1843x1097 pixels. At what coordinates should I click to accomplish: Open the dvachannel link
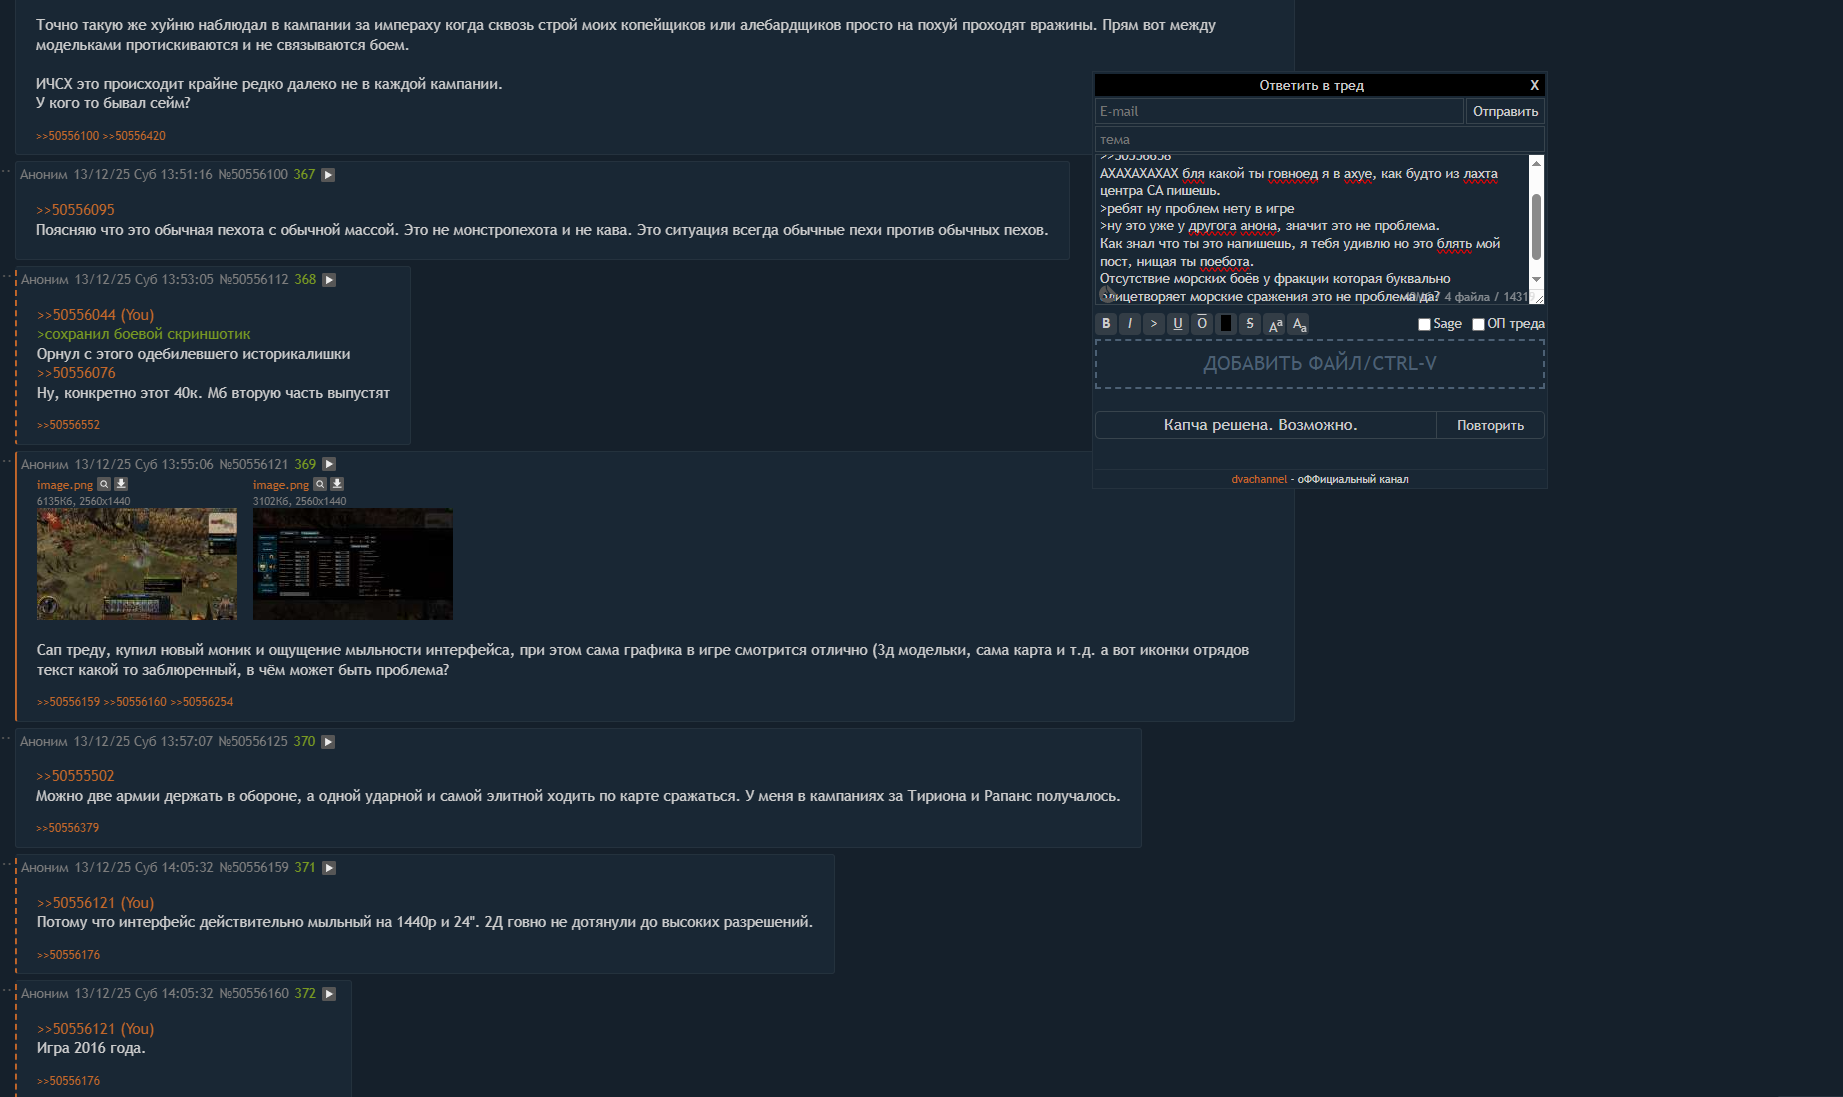pos(1259,479)
